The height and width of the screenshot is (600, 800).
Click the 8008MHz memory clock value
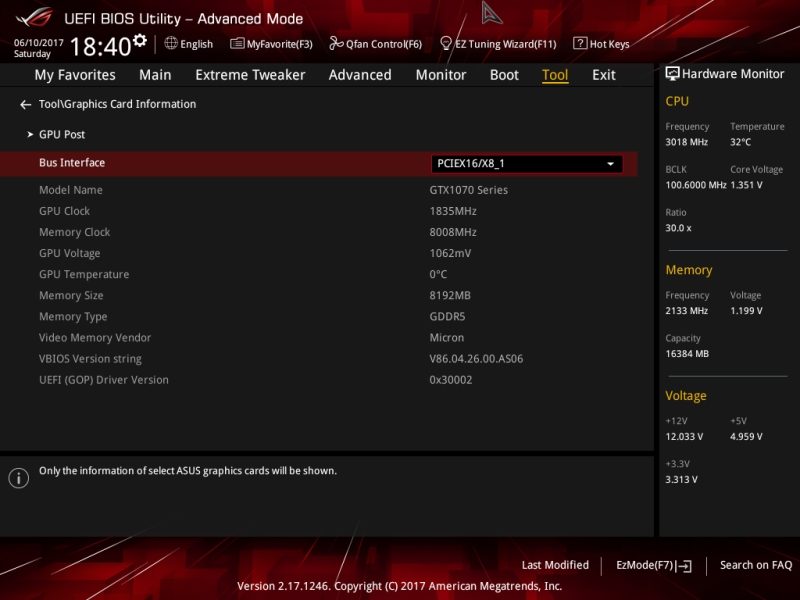453,232
